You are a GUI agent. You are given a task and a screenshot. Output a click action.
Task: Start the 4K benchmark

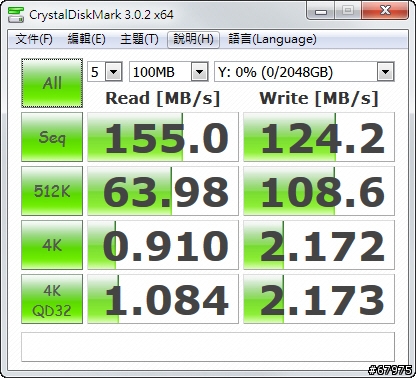52,245
